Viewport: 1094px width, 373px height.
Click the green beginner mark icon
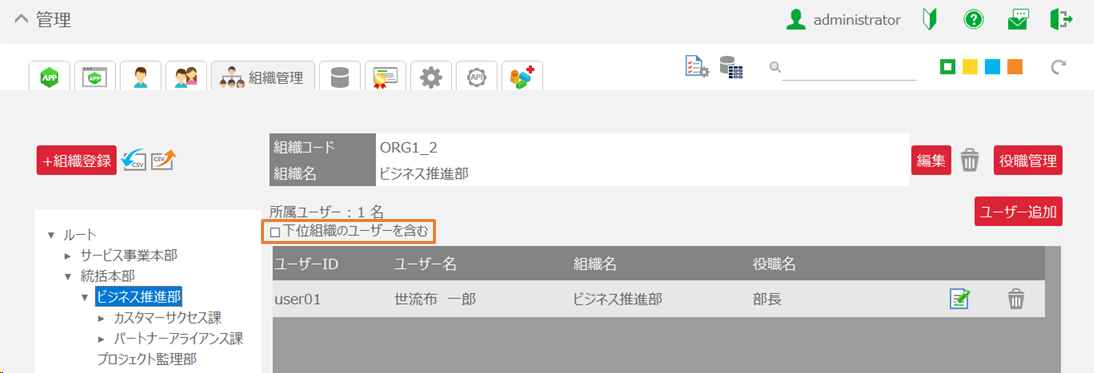pos(929,20)
